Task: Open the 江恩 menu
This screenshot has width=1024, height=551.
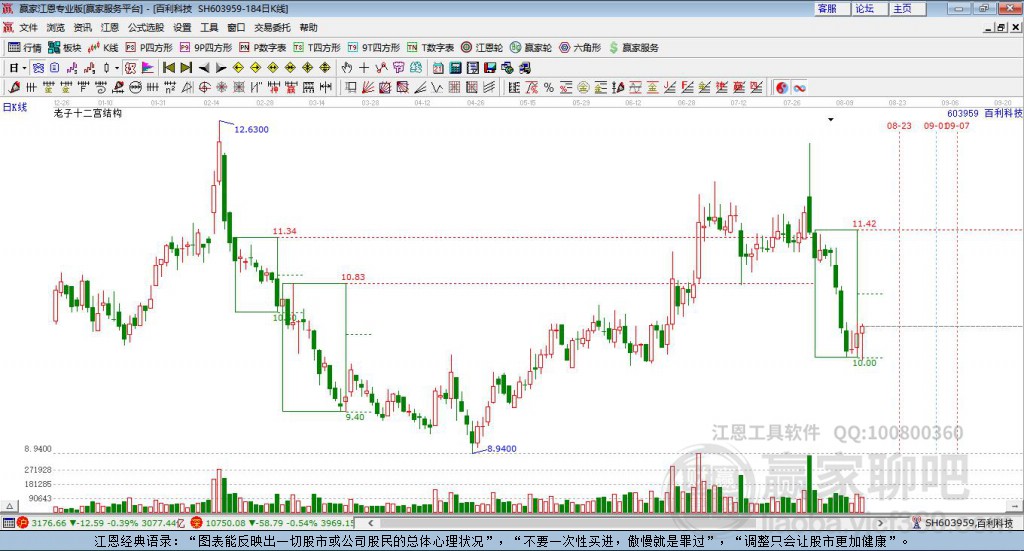Action: tap(110, 27)
